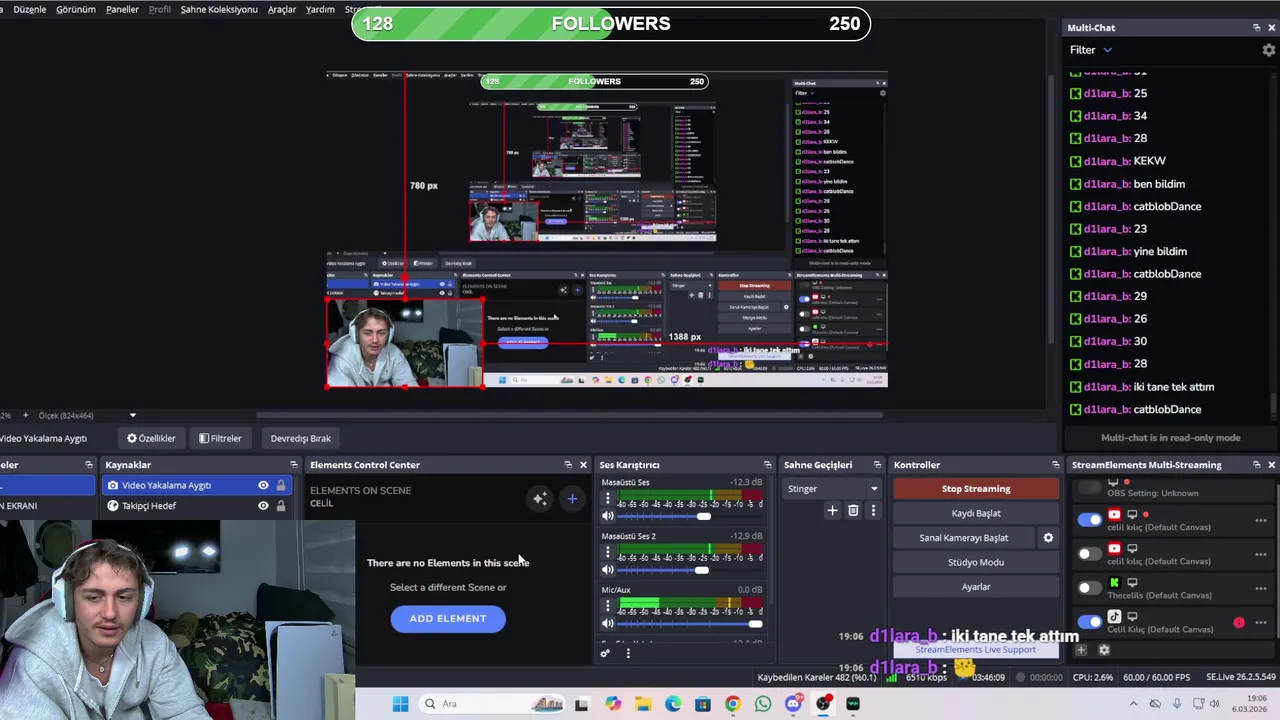Click the ADD ELEMENT button

coord(448,618)
